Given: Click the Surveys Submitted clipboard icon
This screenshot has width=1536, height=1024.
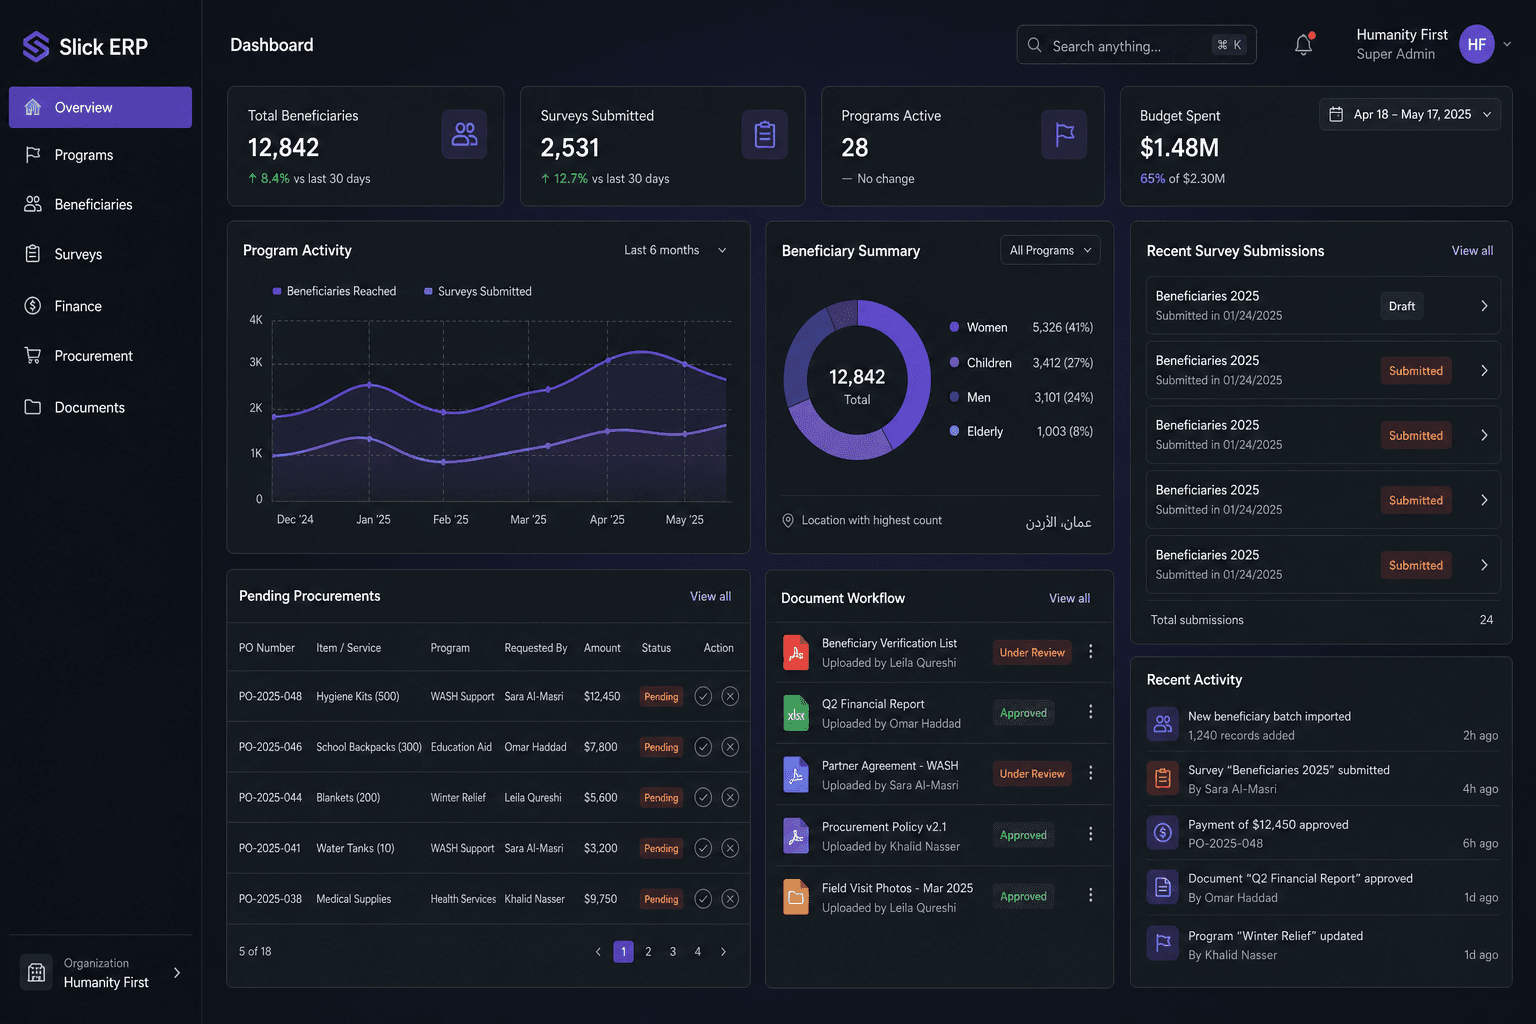Looking at the screenshot, I should tap(765, 134).
